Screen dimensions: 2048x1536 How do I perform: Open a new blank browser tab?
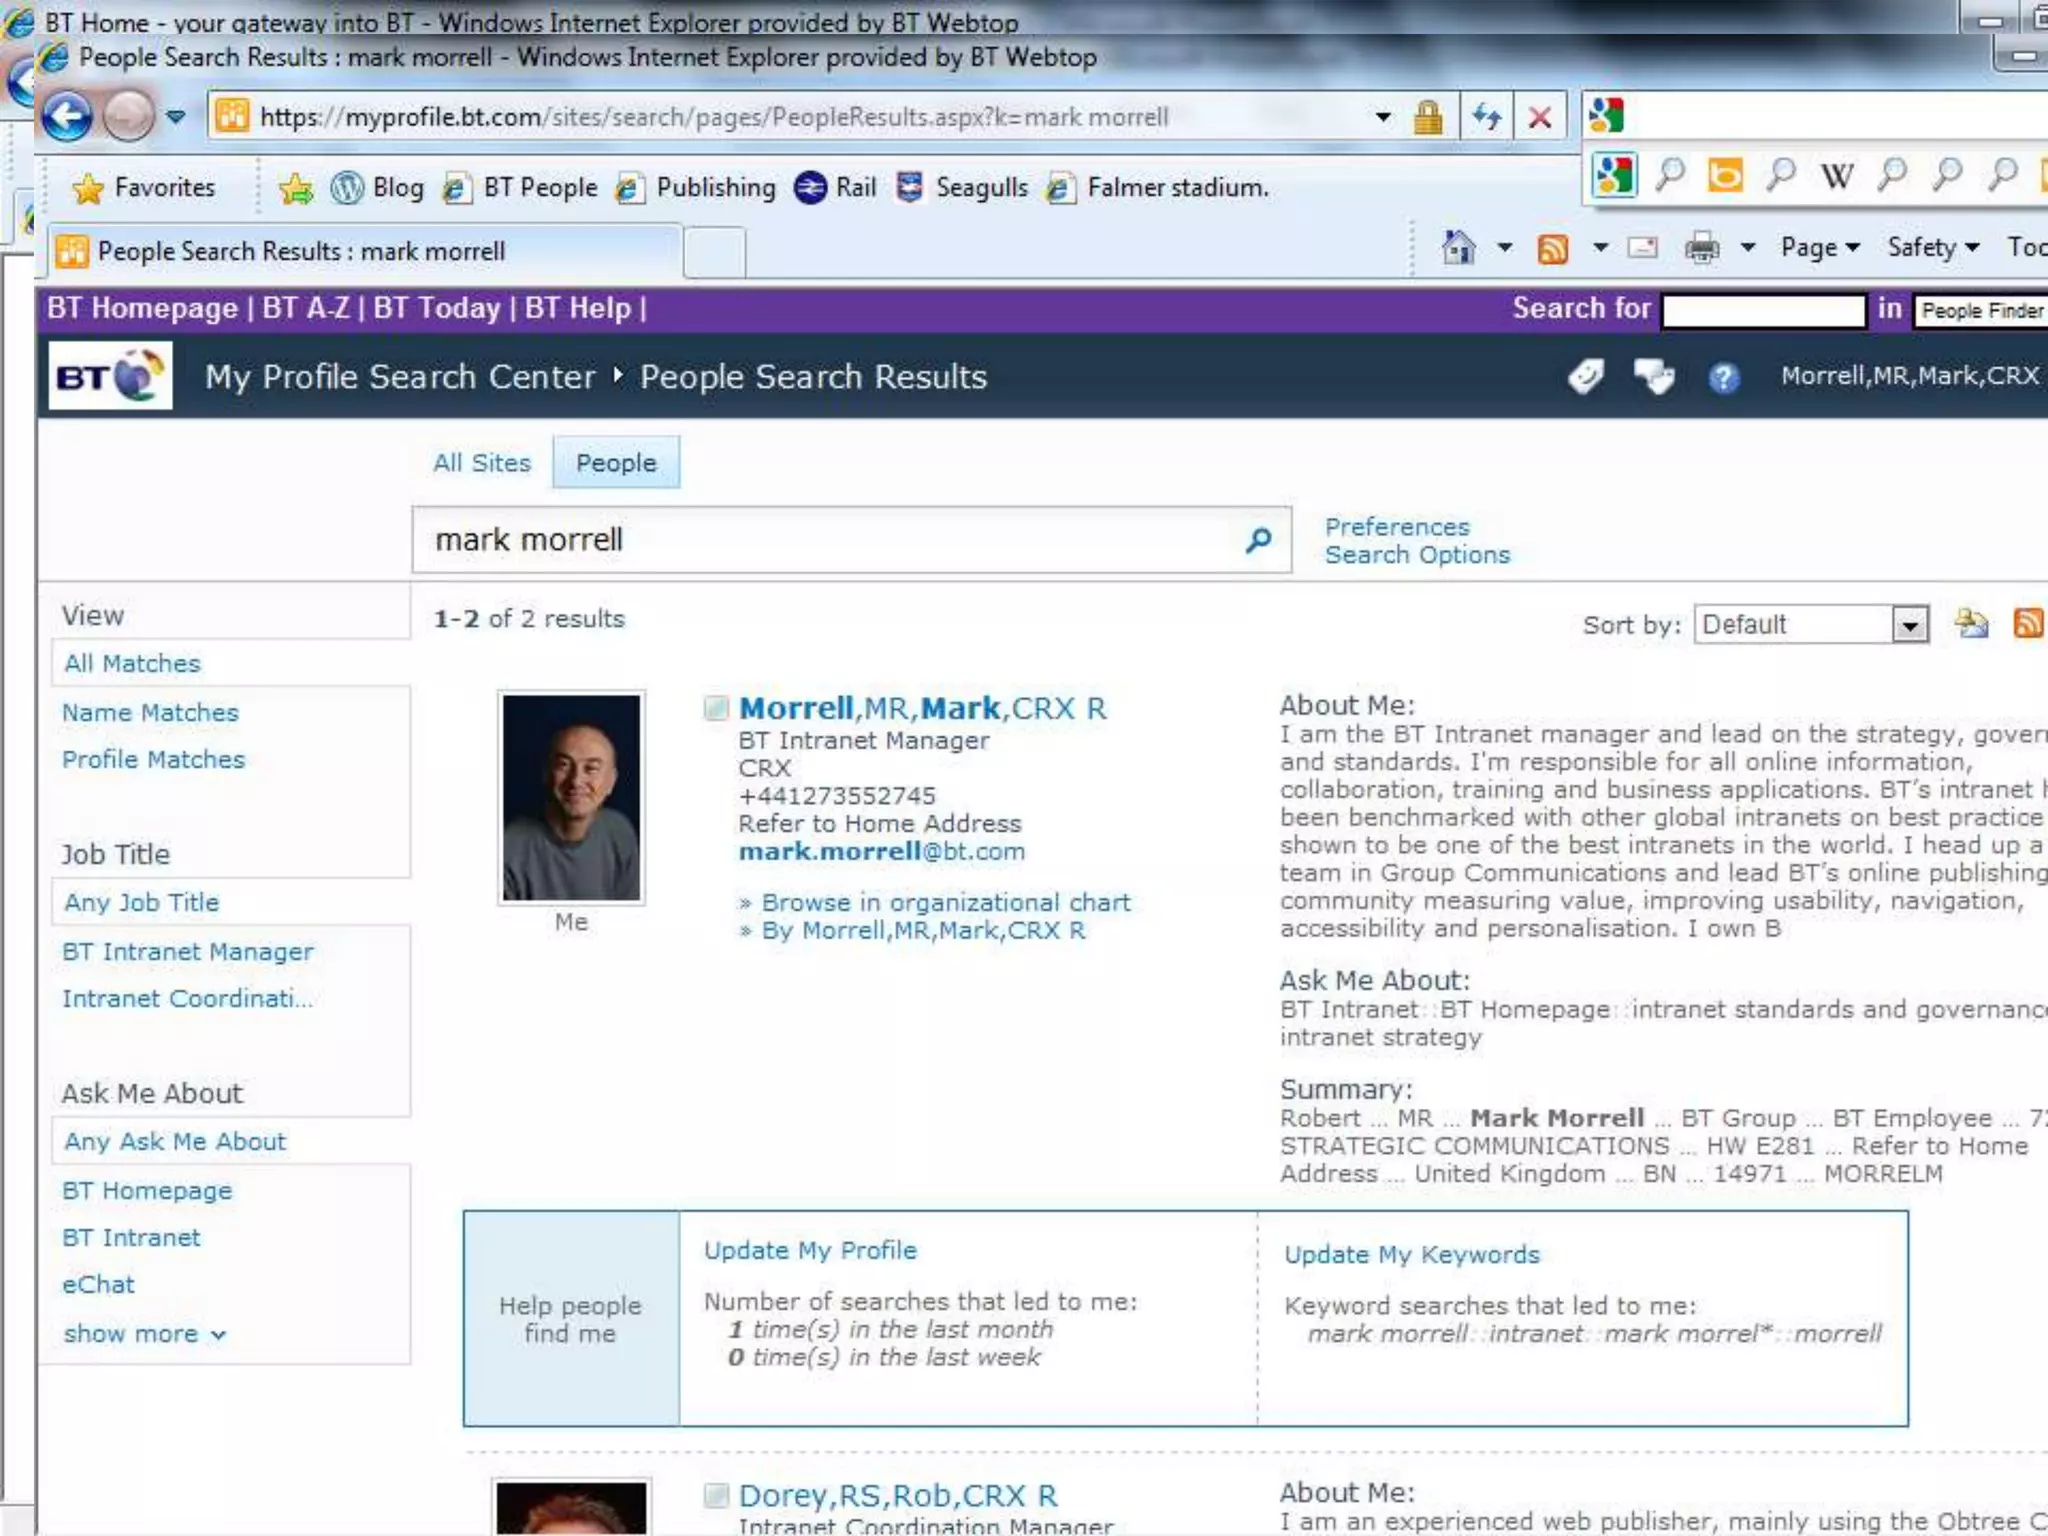tap(714, 252)
